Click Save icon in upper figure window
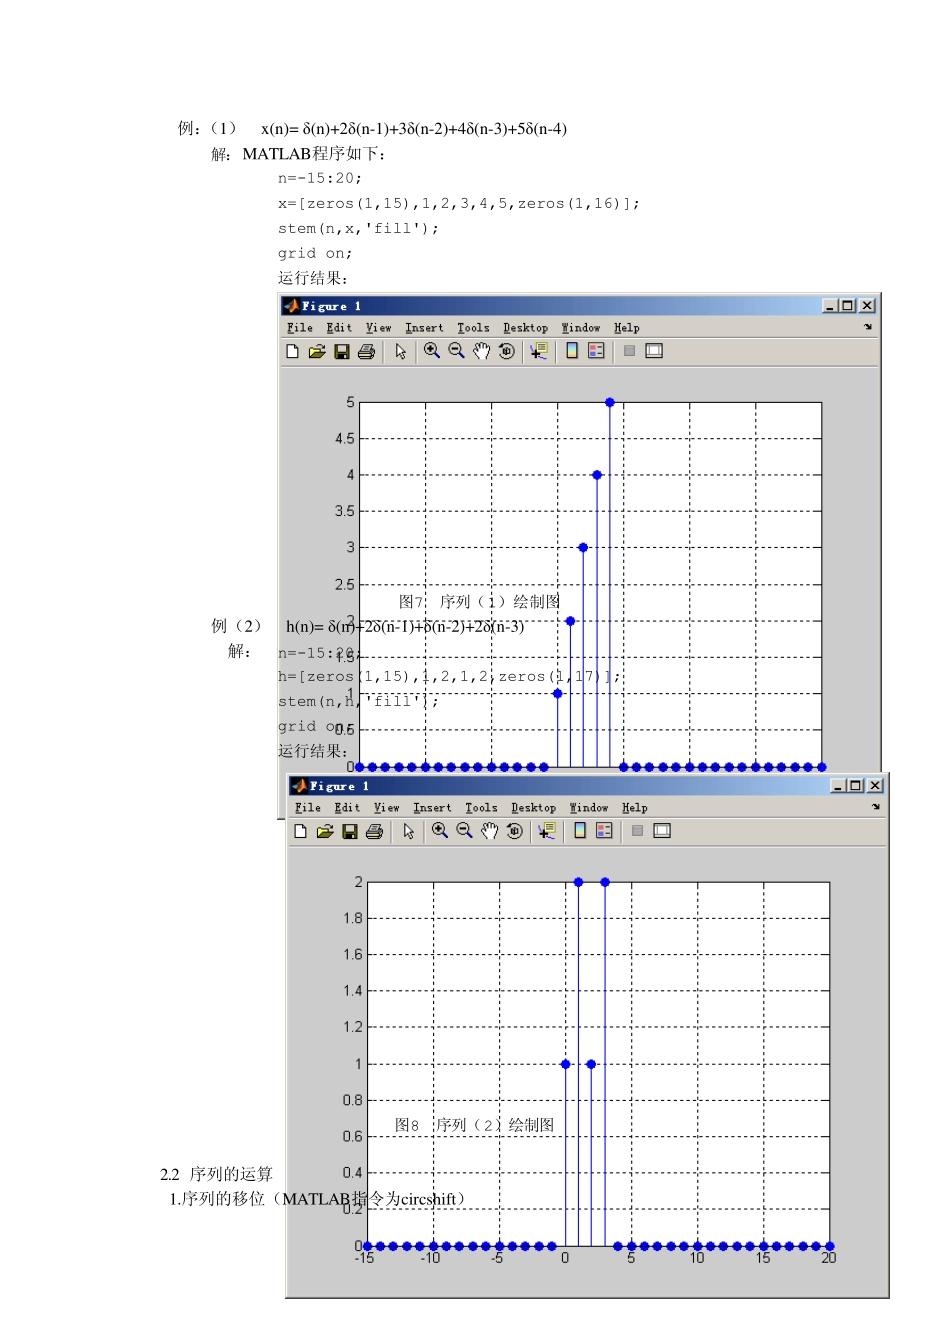This screenshot has width=950, height=1344. (342, 351)
